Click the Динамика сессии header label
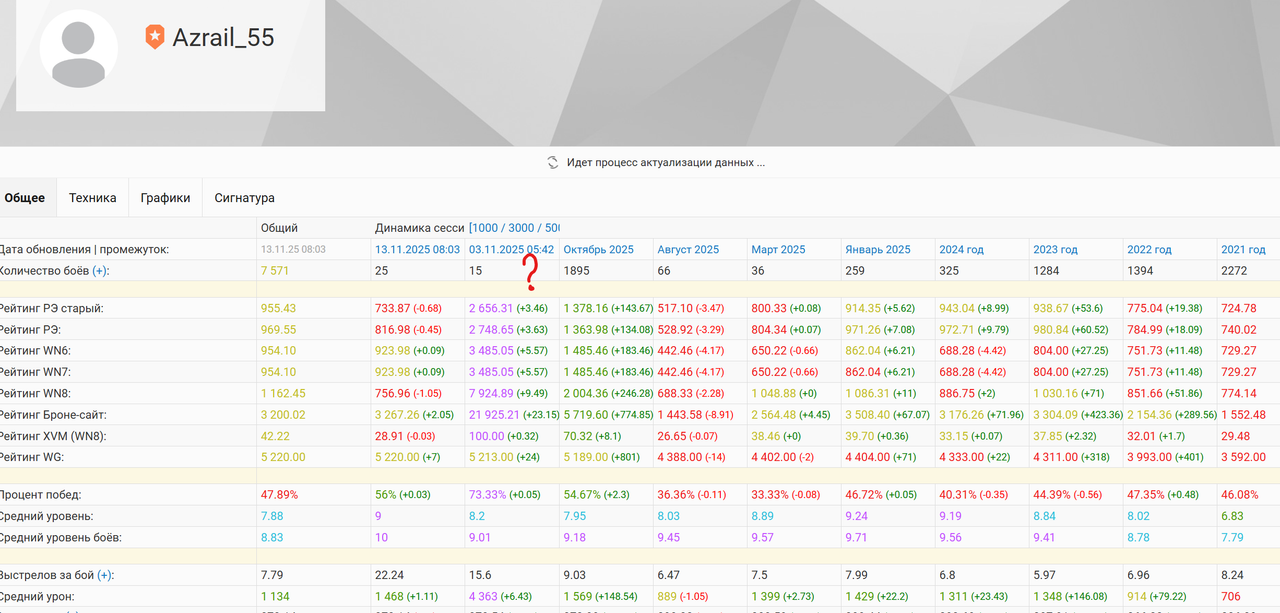 pyautogui.click(x=420, y=228)
